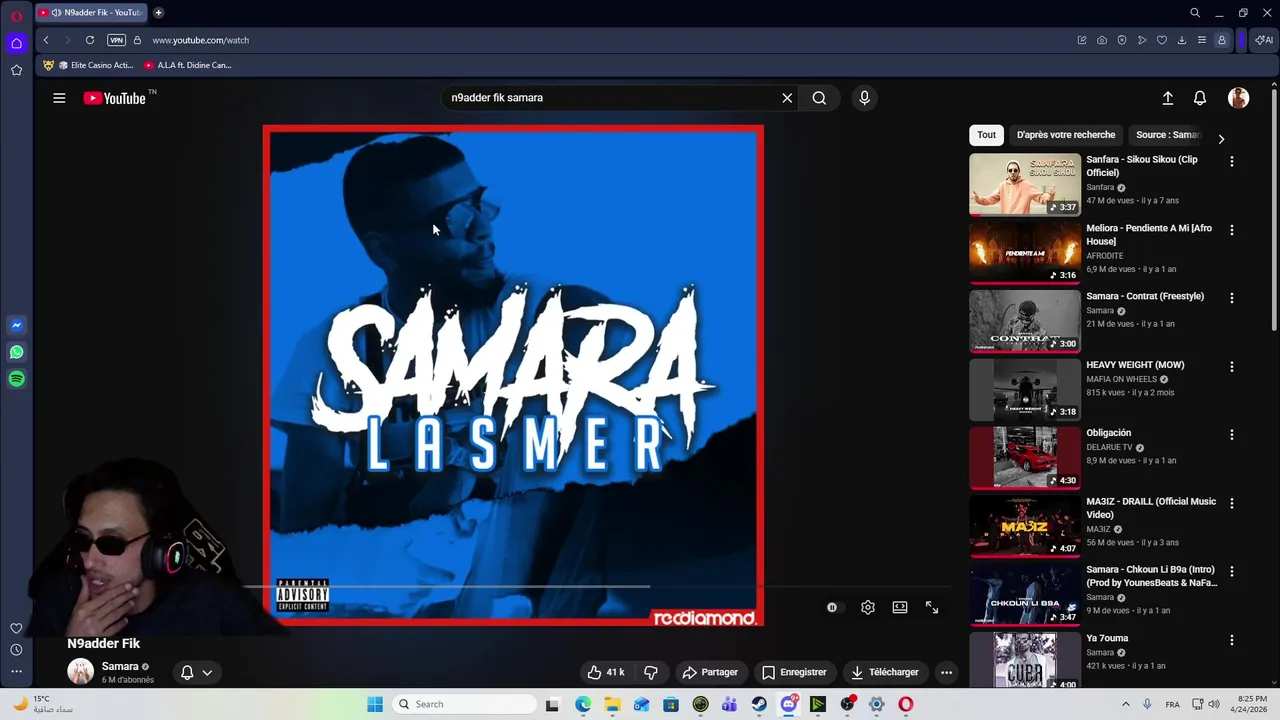Image resolution: width=1280 pixels, height=720 pixels.
Task: Like the video with 41 k
Action: tap(606, 672)
